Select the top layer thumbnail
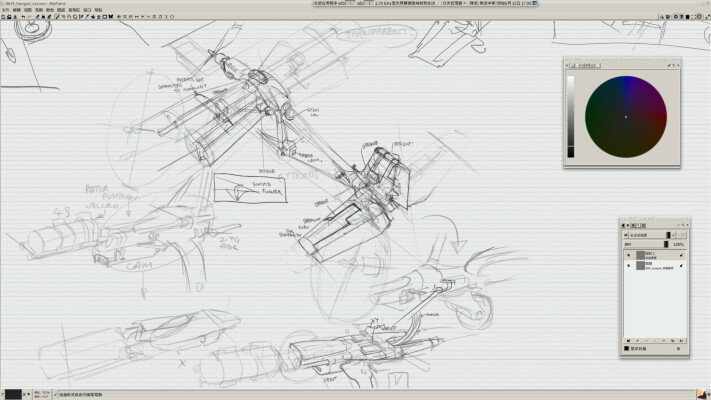711x400 pixels. click(x=641, y=255)
